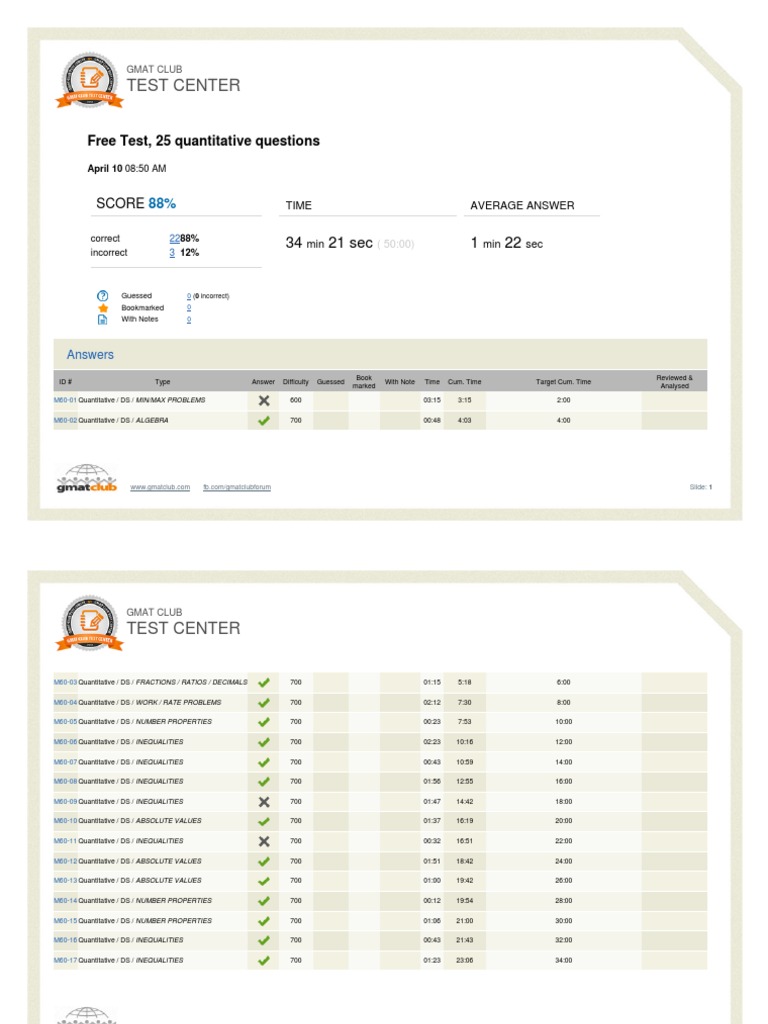Click the incorrect X mark for M60-01
The width and height of the screenshot is (768, 1024).
pyautogui.click(x=264, y=400)
